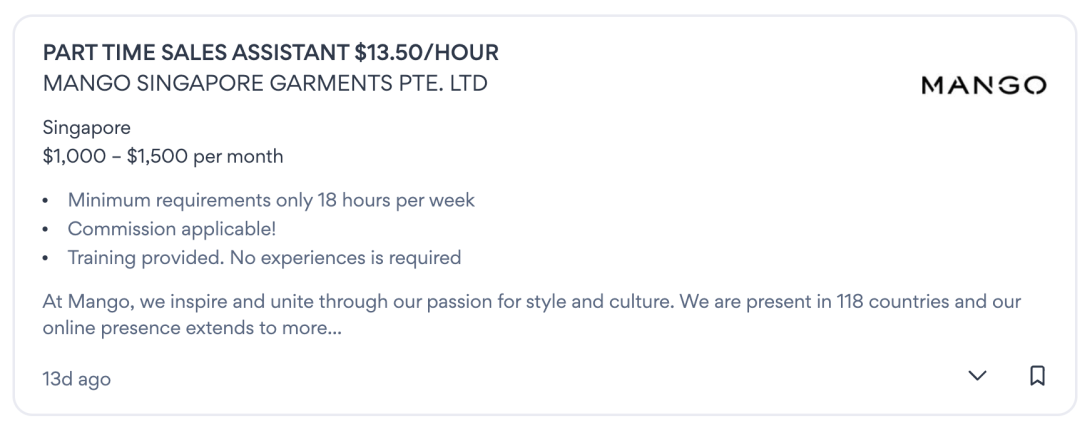Select the "Commission applicable!" bullet point
The height and width of the screenshot is (428, 1080).
tap(164, 229)
